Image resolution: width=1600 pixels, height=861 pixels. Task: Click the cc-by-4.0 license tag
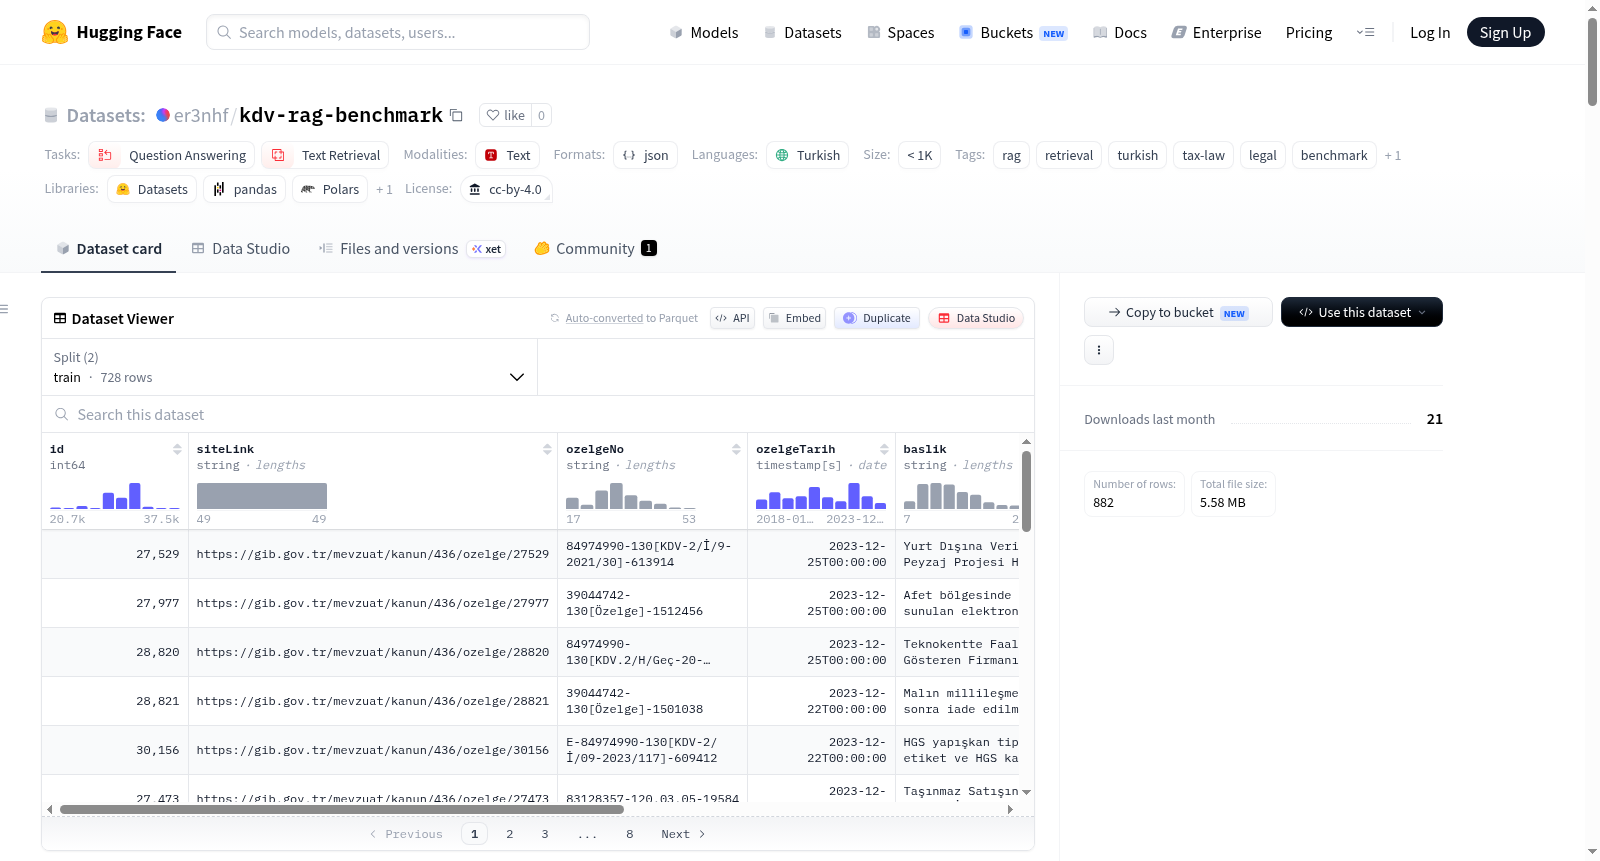tap(506, 189)
